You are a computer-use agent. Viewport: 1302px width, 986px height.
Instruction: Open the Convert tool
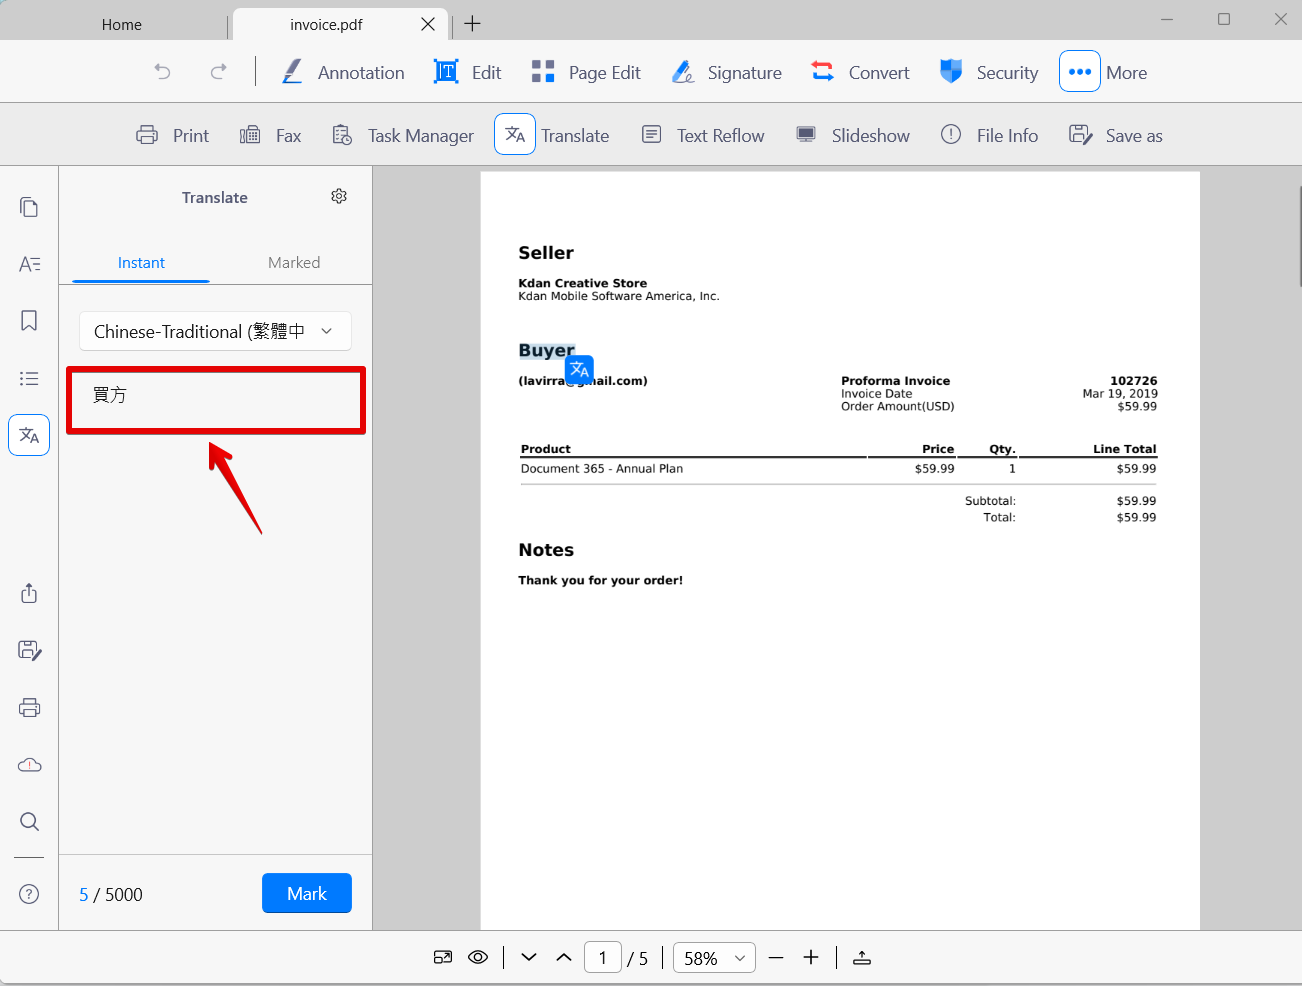860,72
